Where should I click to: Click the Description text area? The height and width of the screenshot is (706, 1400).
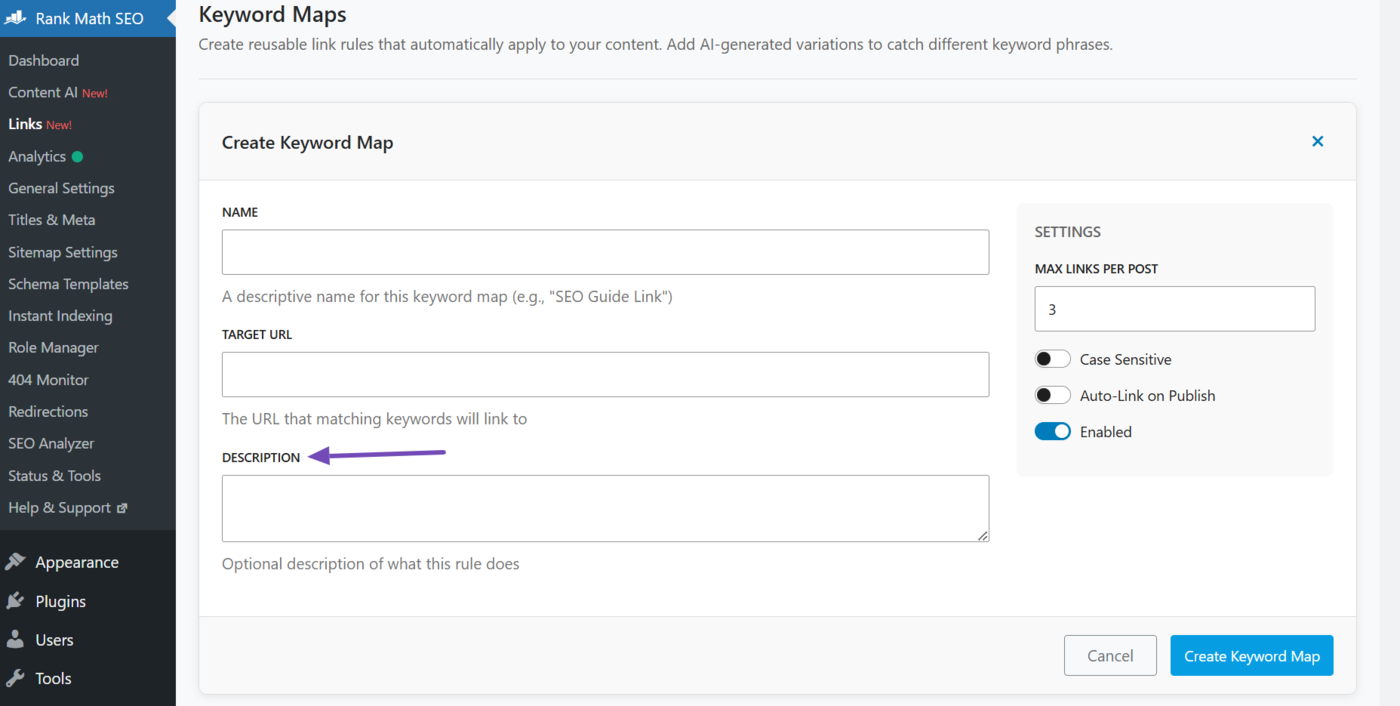[605, 508]
